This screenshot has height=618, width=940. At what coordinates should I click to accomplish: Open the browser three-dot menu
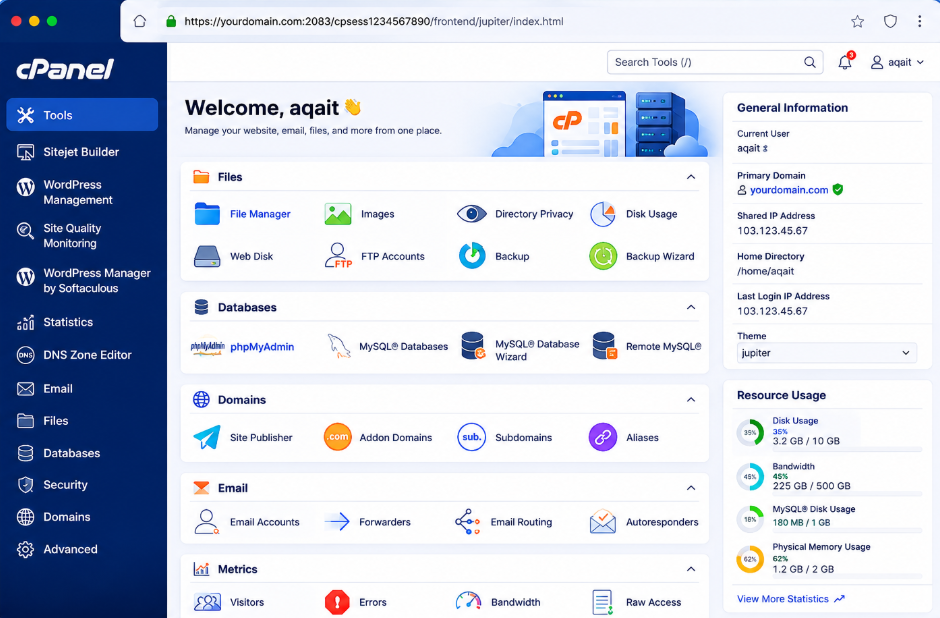pyautogui.click(x=919, y=22)
